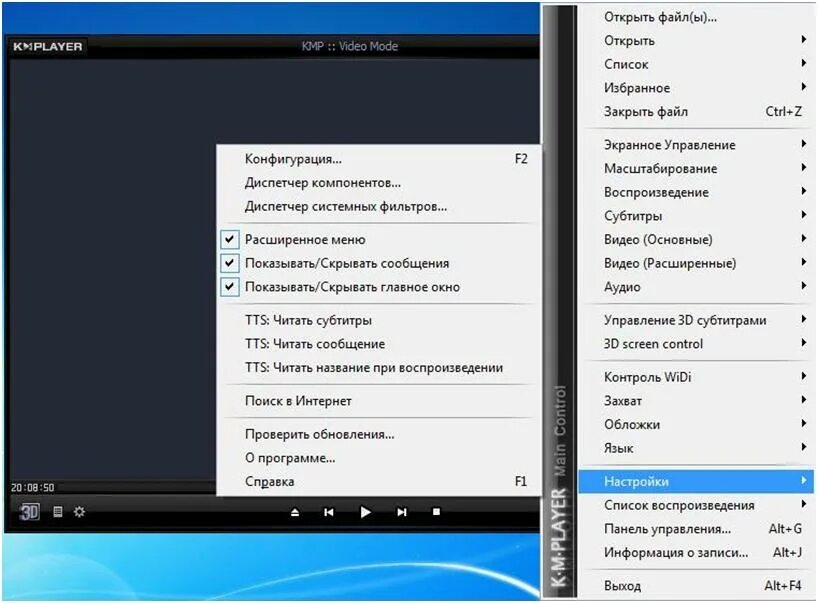Image resolution: width=818 pixels, height=603 pixels.
Task: Click the 20:08:50 time display
Action: click(x=32, y=487)
